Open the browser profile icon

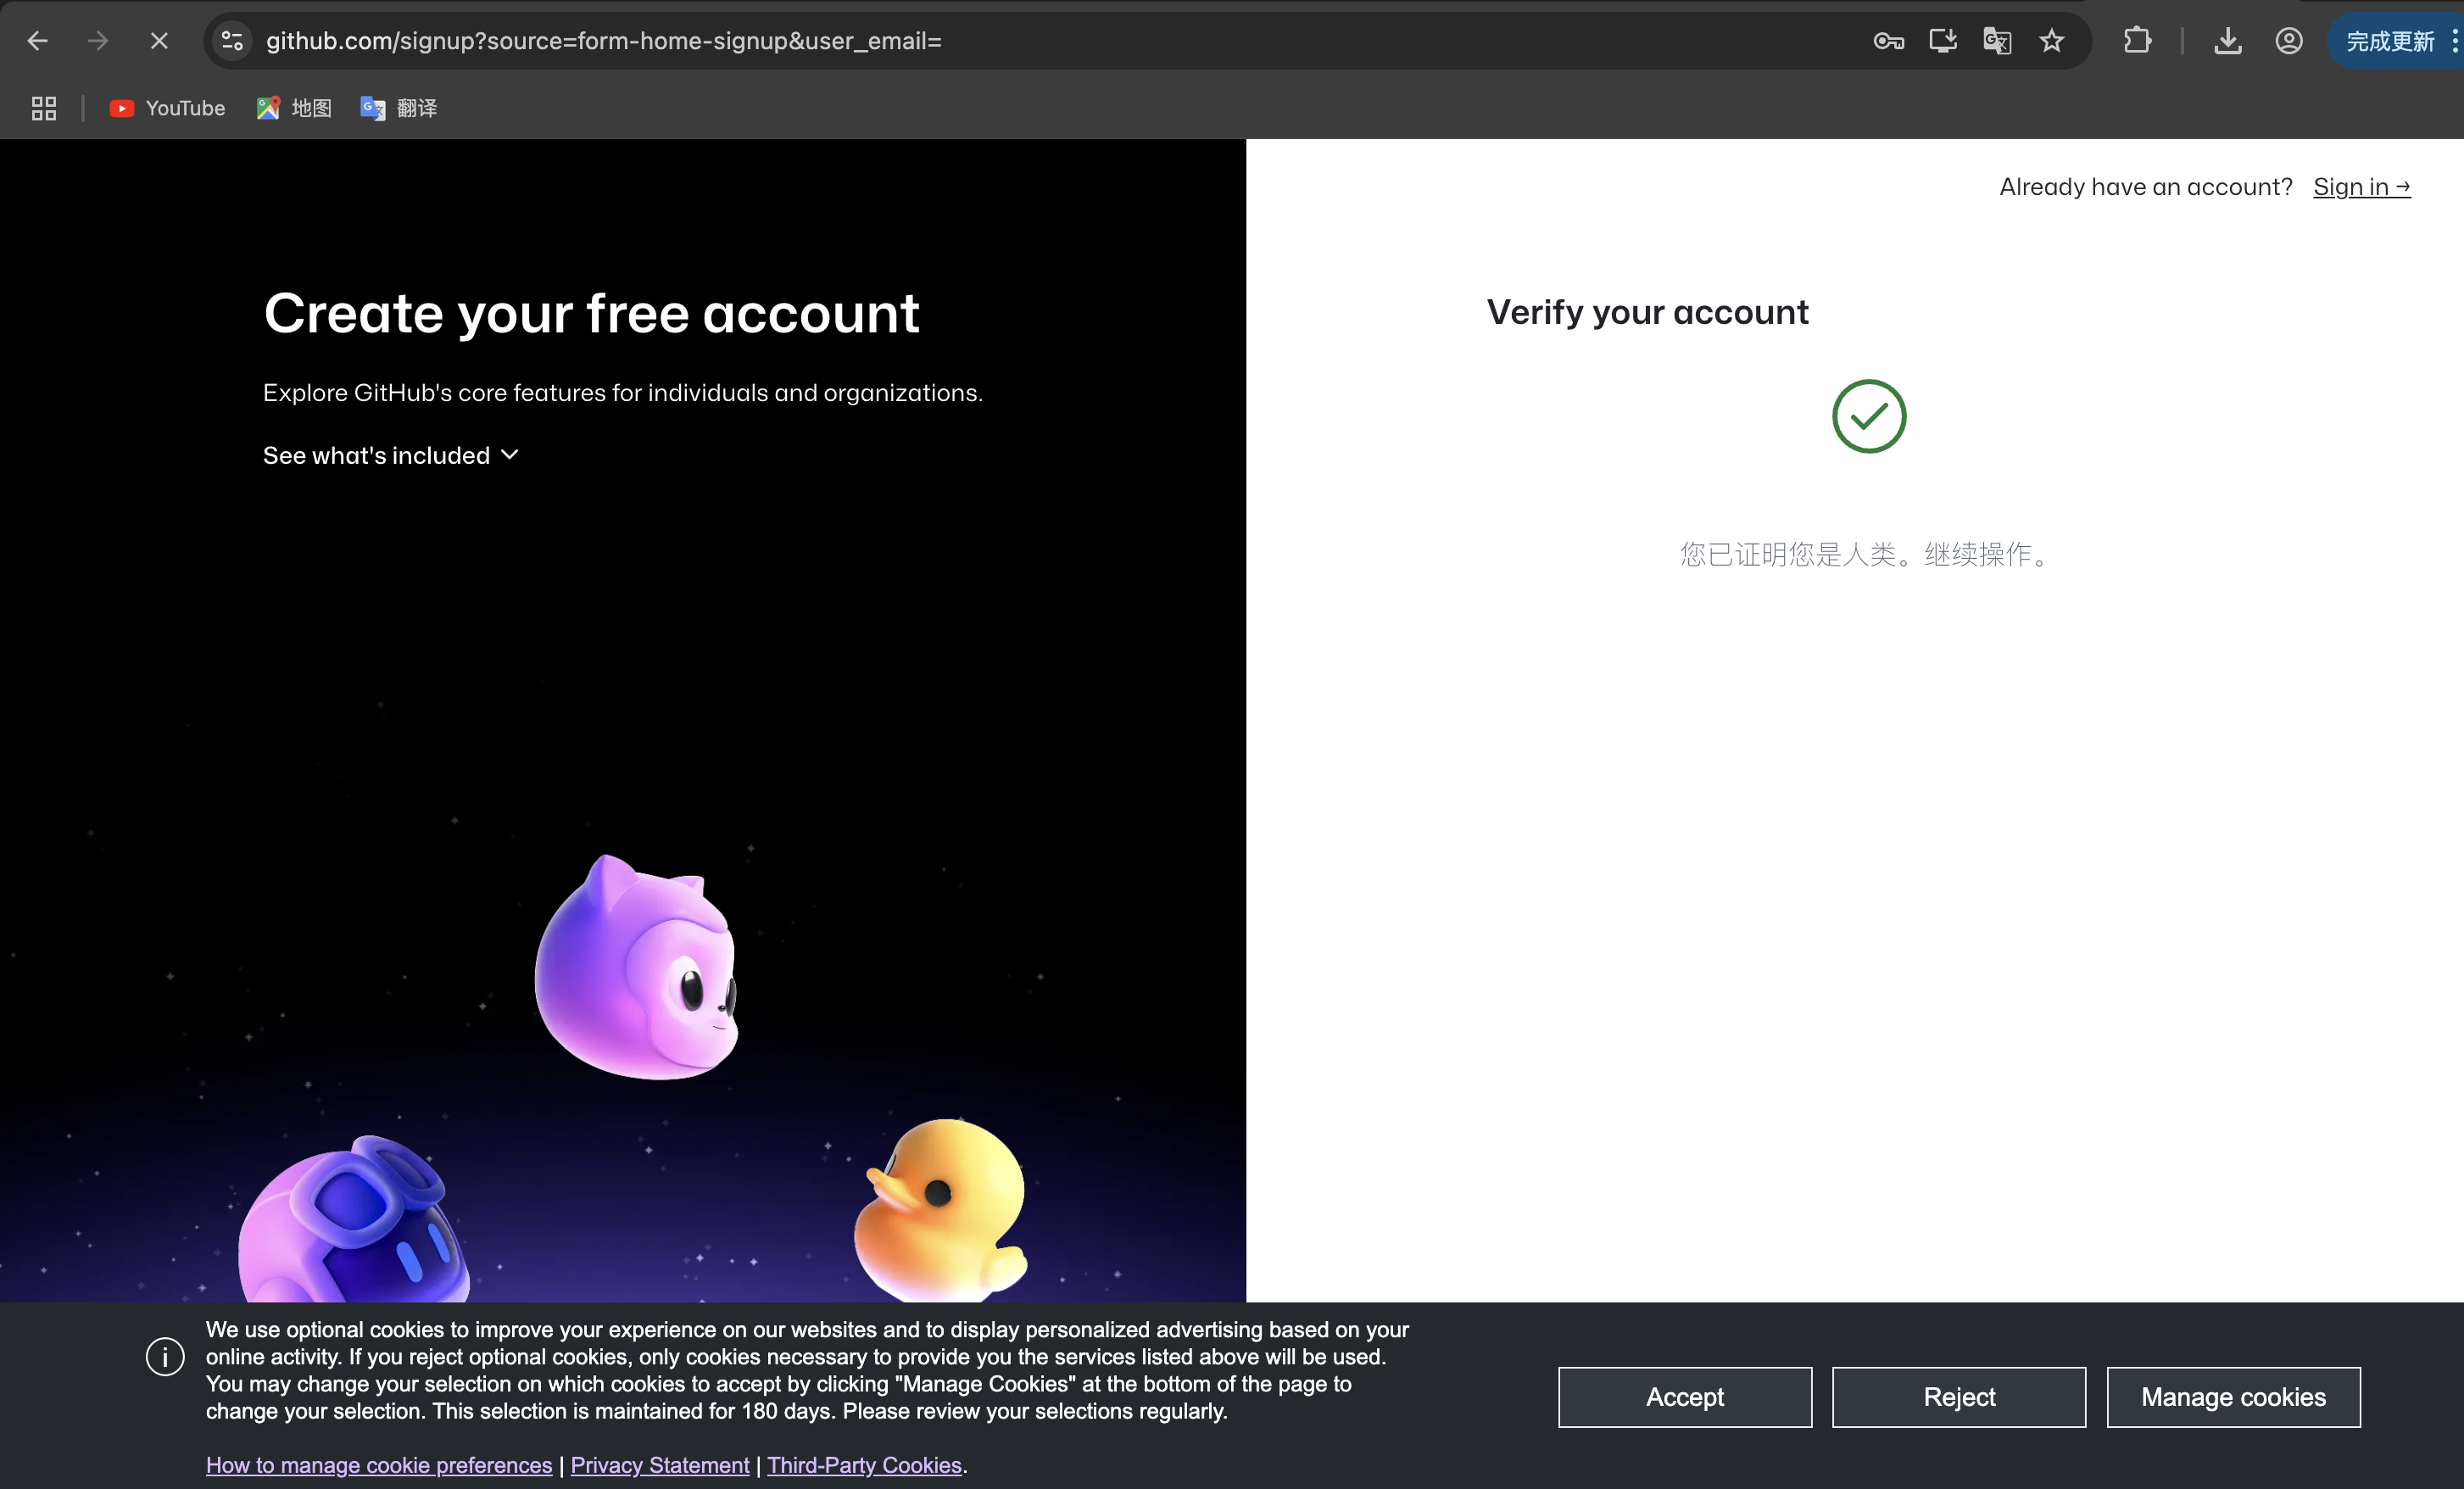pos(2289,41)
